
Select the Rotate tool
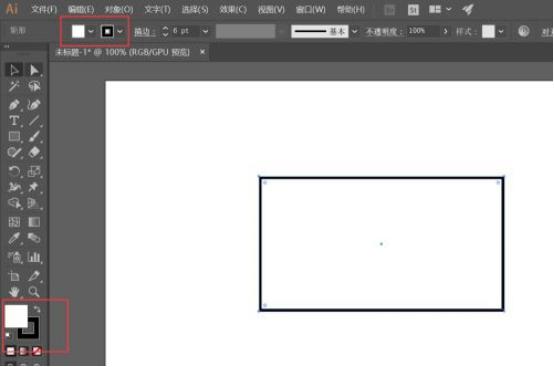coord(14,172)
